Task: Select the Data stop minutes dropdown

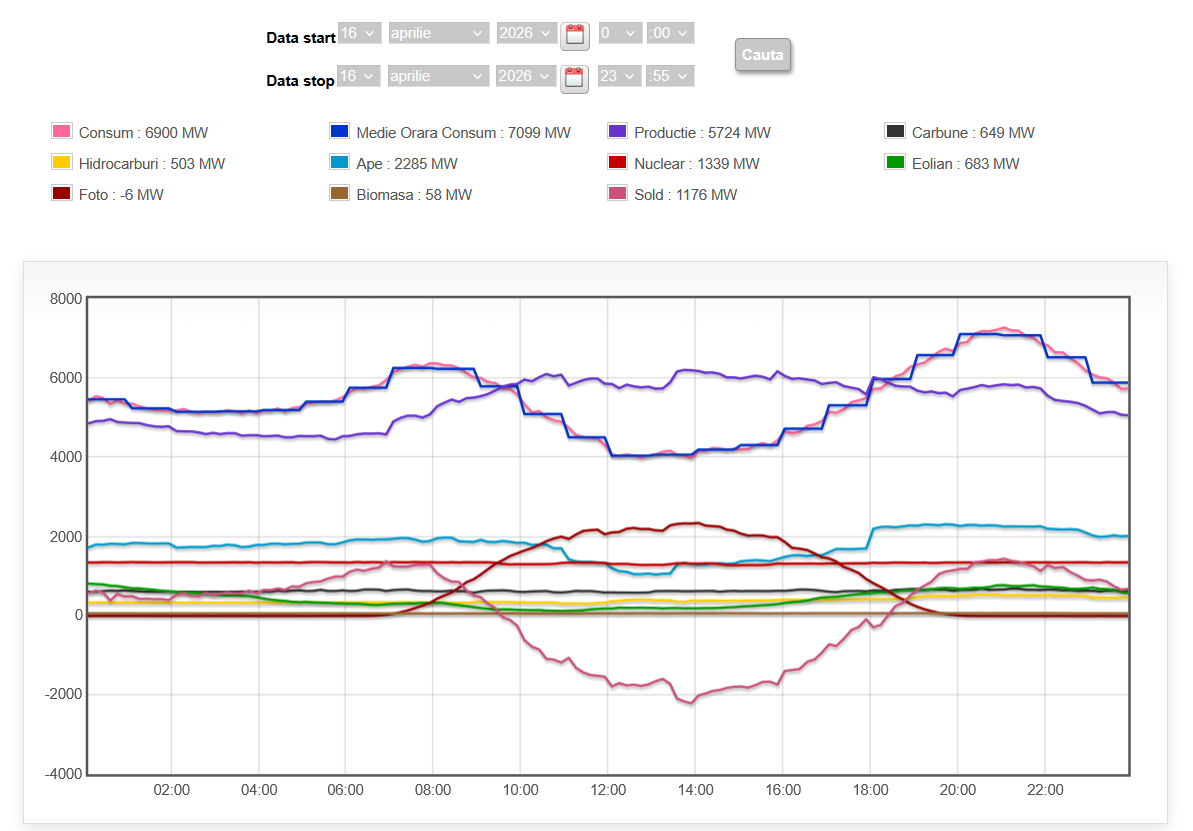Action: coord(670,76)
